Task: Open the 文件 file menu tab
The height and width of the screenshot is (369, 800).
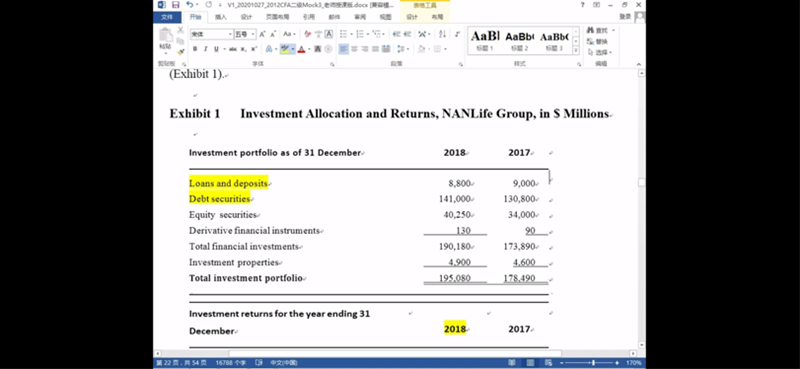Action: pos(166,17)
